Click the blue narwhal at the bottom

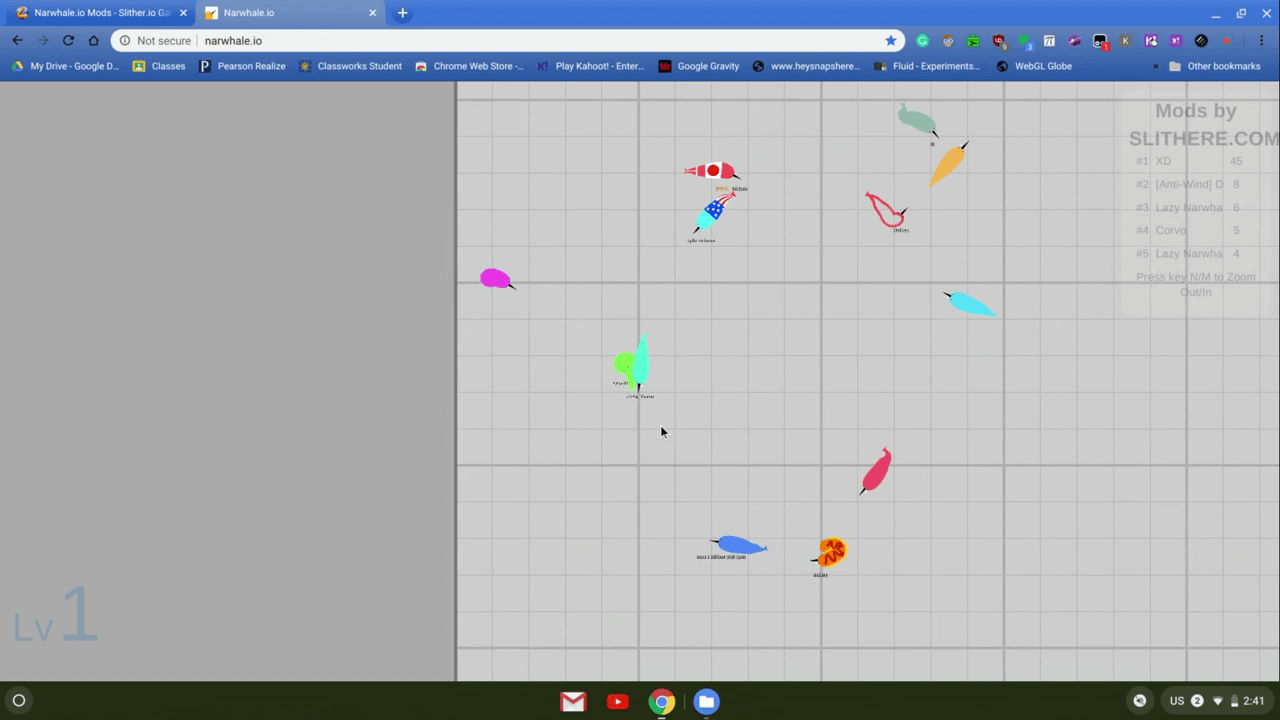pos(739,545)
